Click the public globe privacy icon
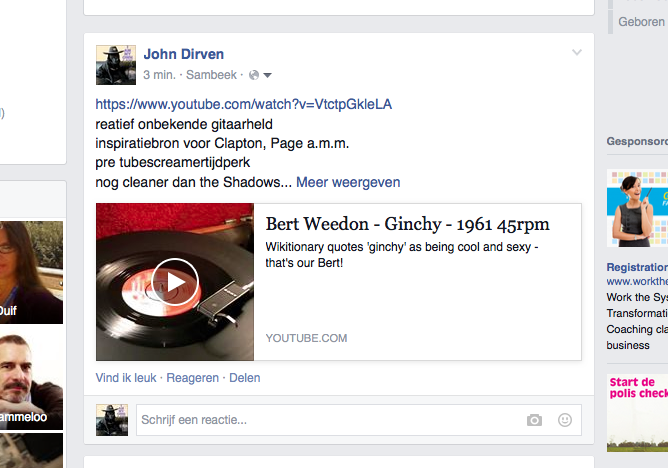The image size is (668, 468). click(x=254, y=75)
